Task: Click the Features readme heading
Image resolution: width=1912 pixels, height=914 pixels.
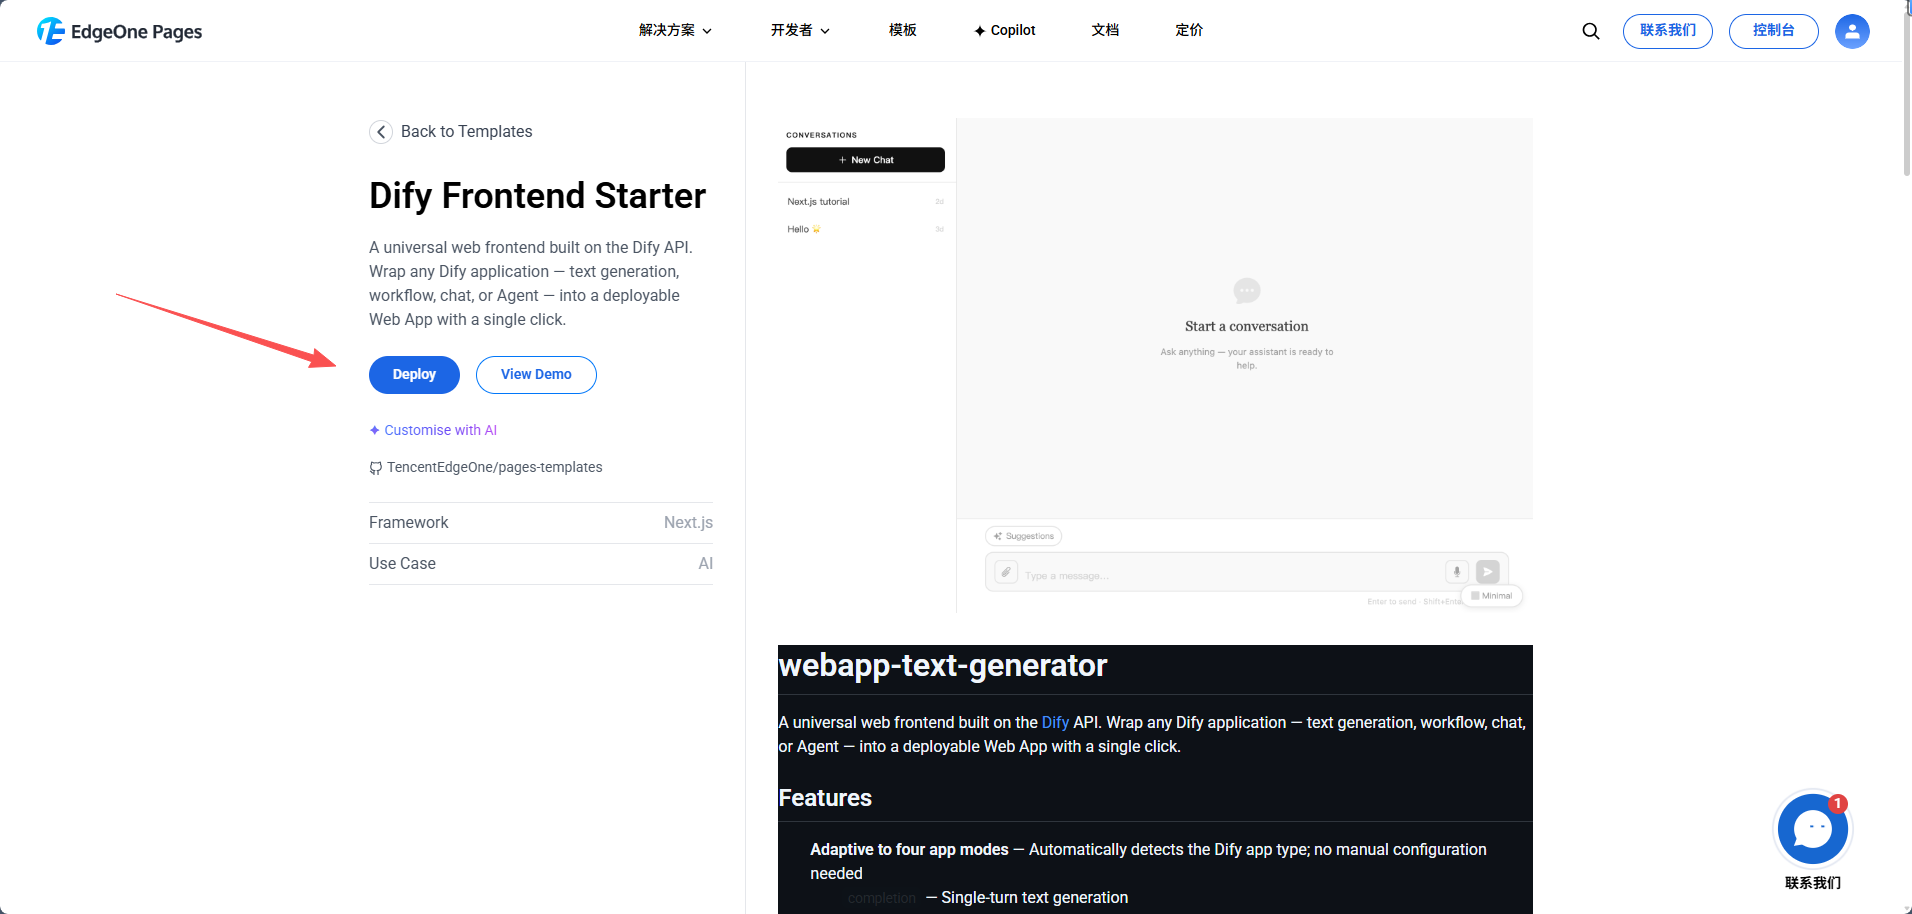Action: click(825, 798)
